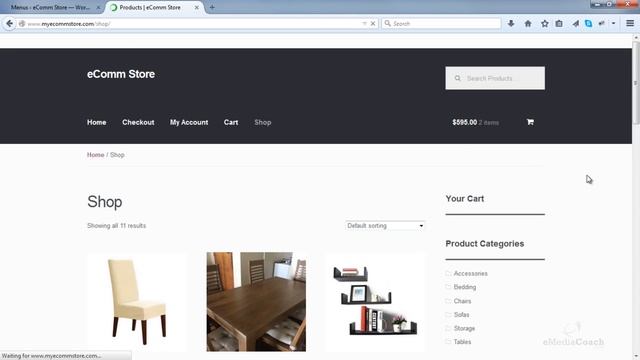640x360 pixels.
Task: Open the bookmarks list clipboard icon
Action: 559,24
